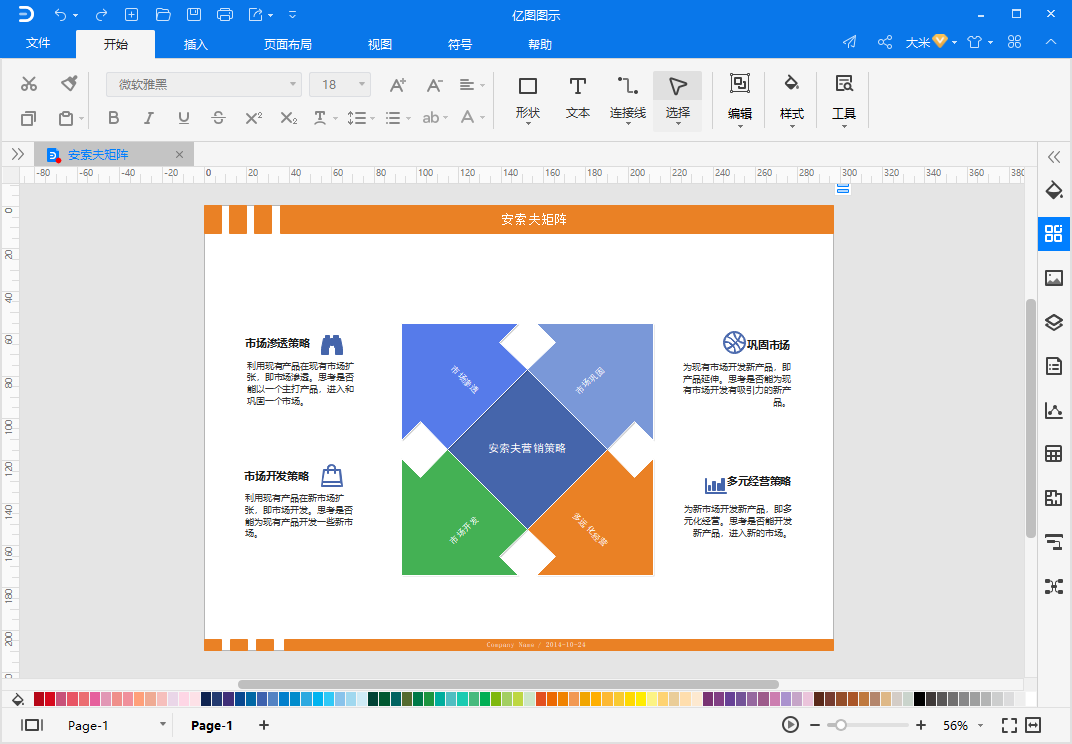Image resolution: width=1072 pixels, height=744 pixels.
Task: Click the horizontal scrollbar under the canvas
Action: coord(508,684)
